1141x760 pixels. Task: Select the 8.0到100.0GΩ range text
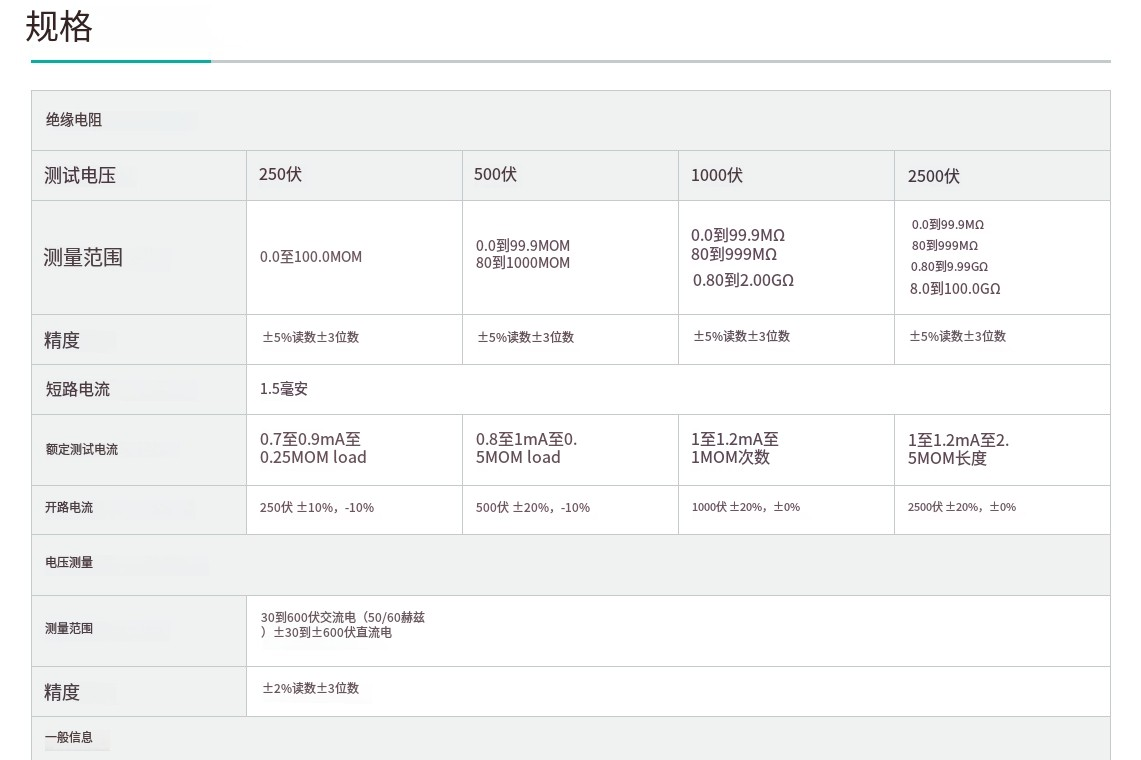[x=955, y=289]
